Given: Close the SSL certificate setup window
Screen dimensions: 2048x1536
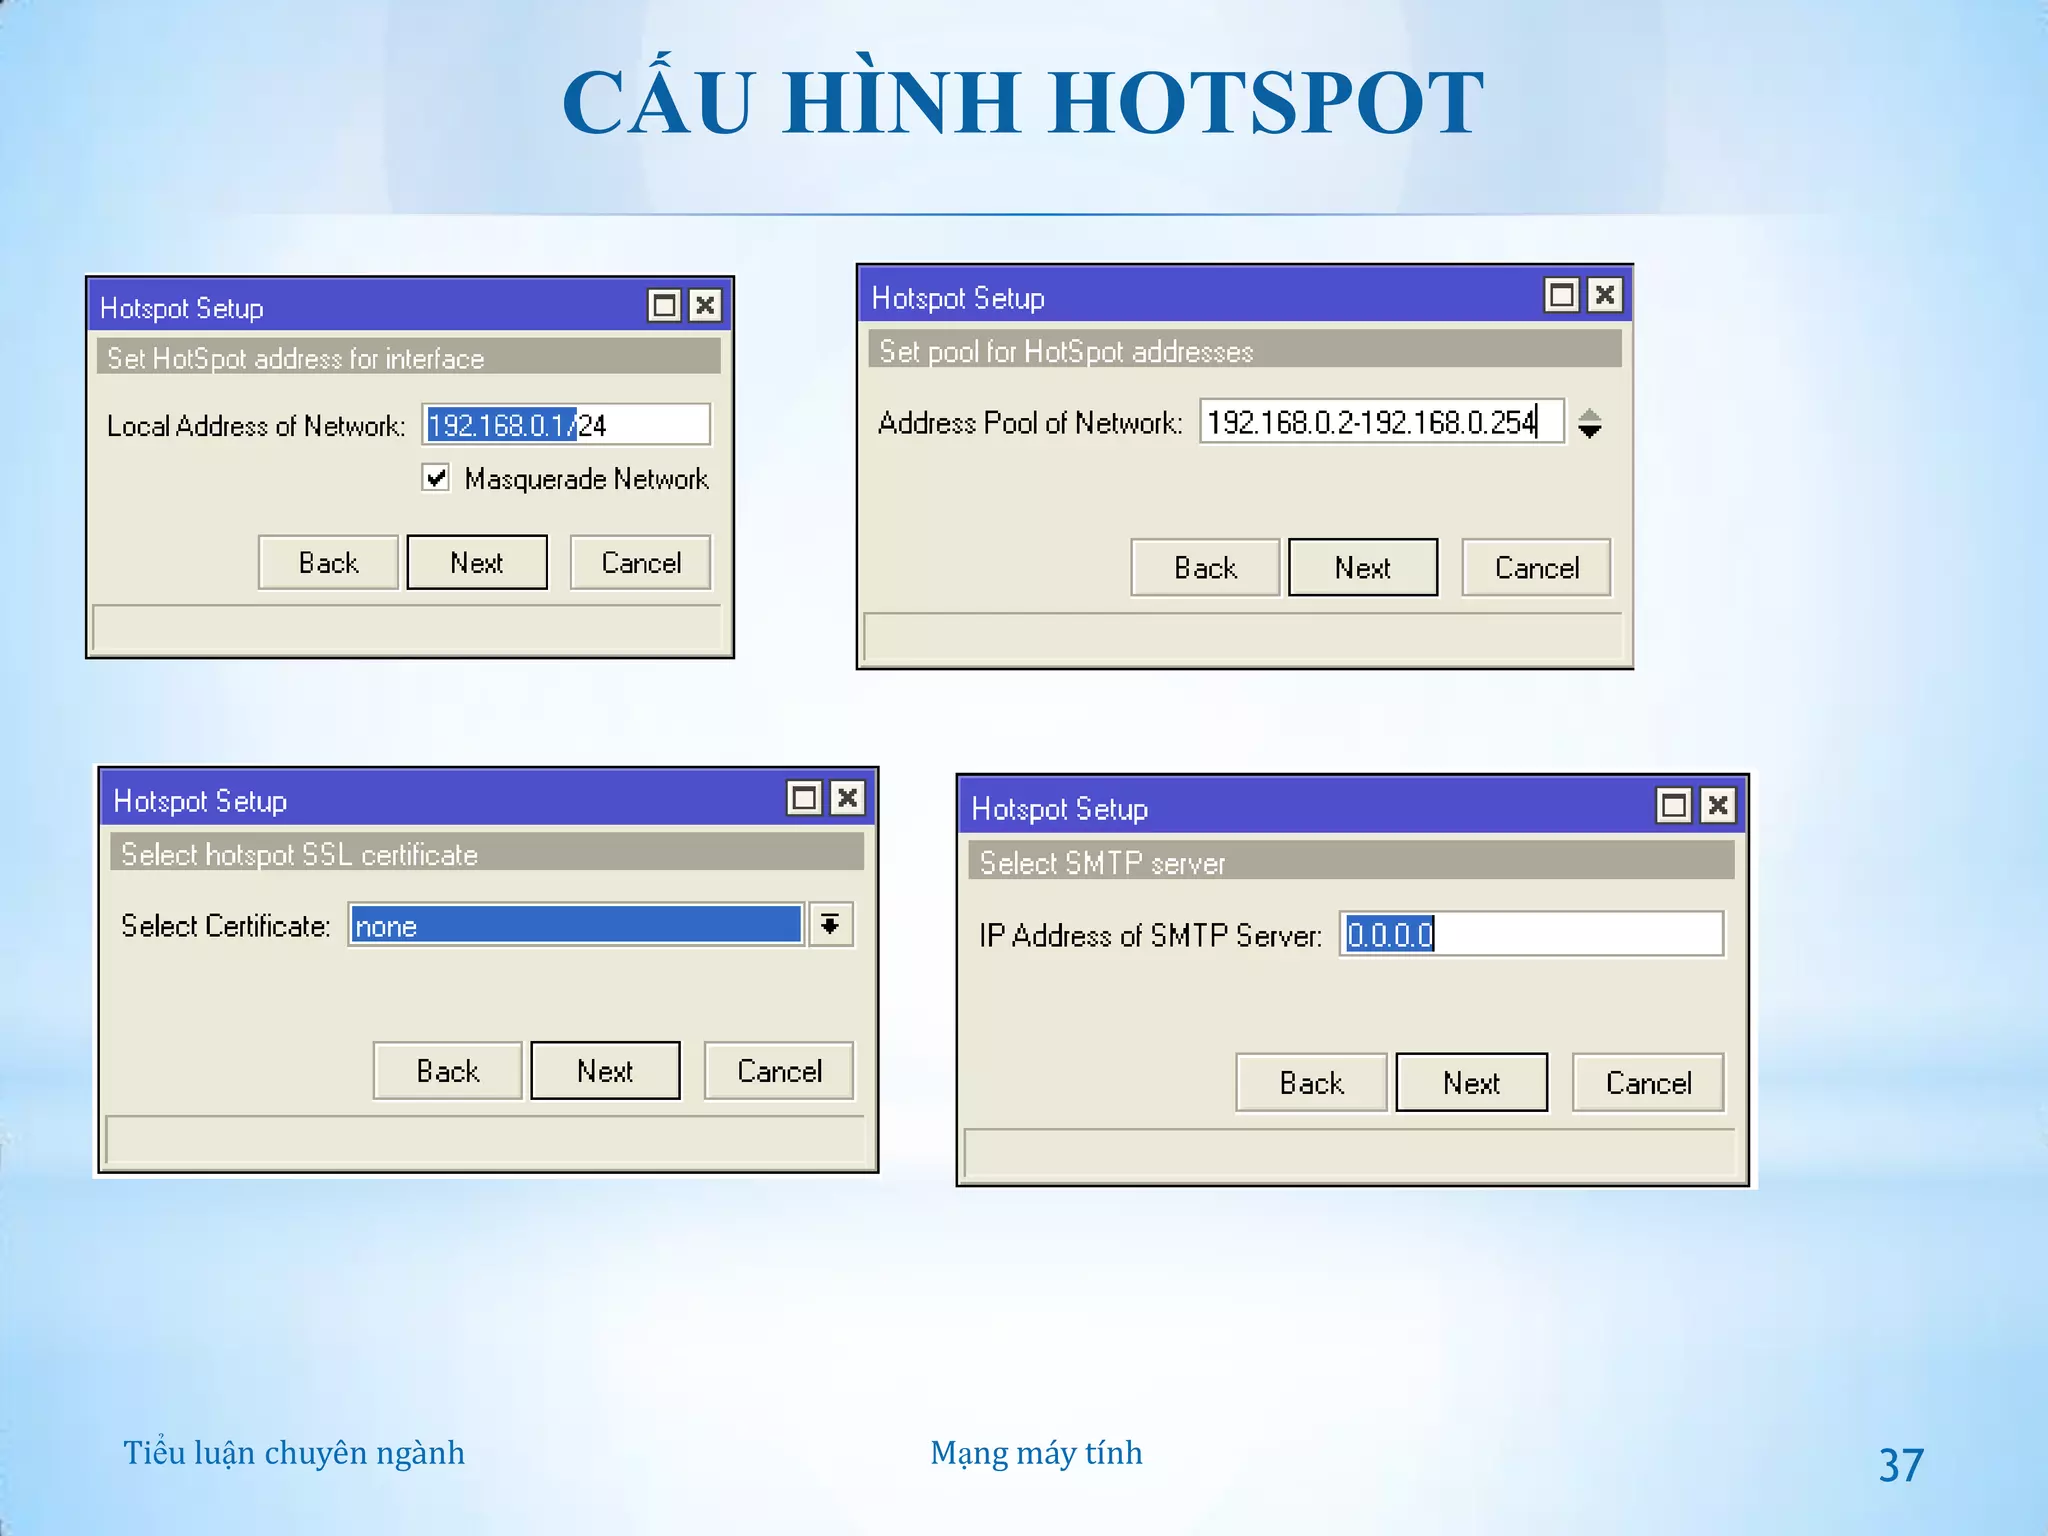Looking at the screenshot, I should click(847, 798).
